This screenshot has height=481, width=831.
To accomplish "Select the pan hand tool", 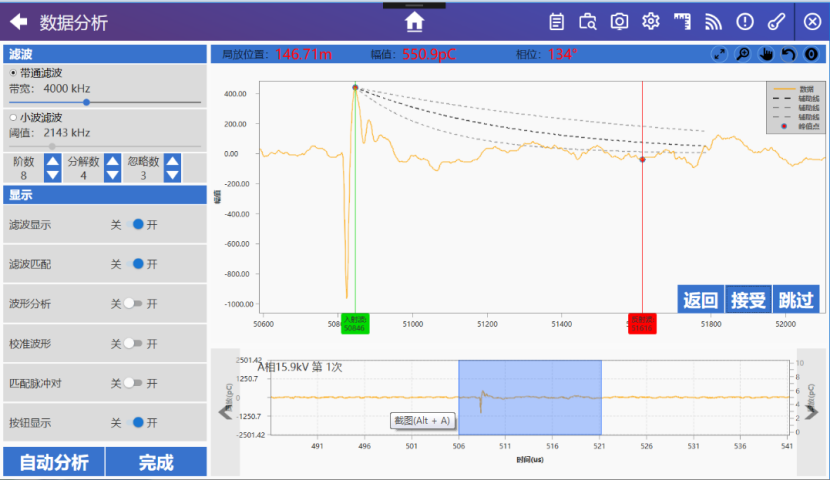I will pyautogui.click(x=766, y=54).
